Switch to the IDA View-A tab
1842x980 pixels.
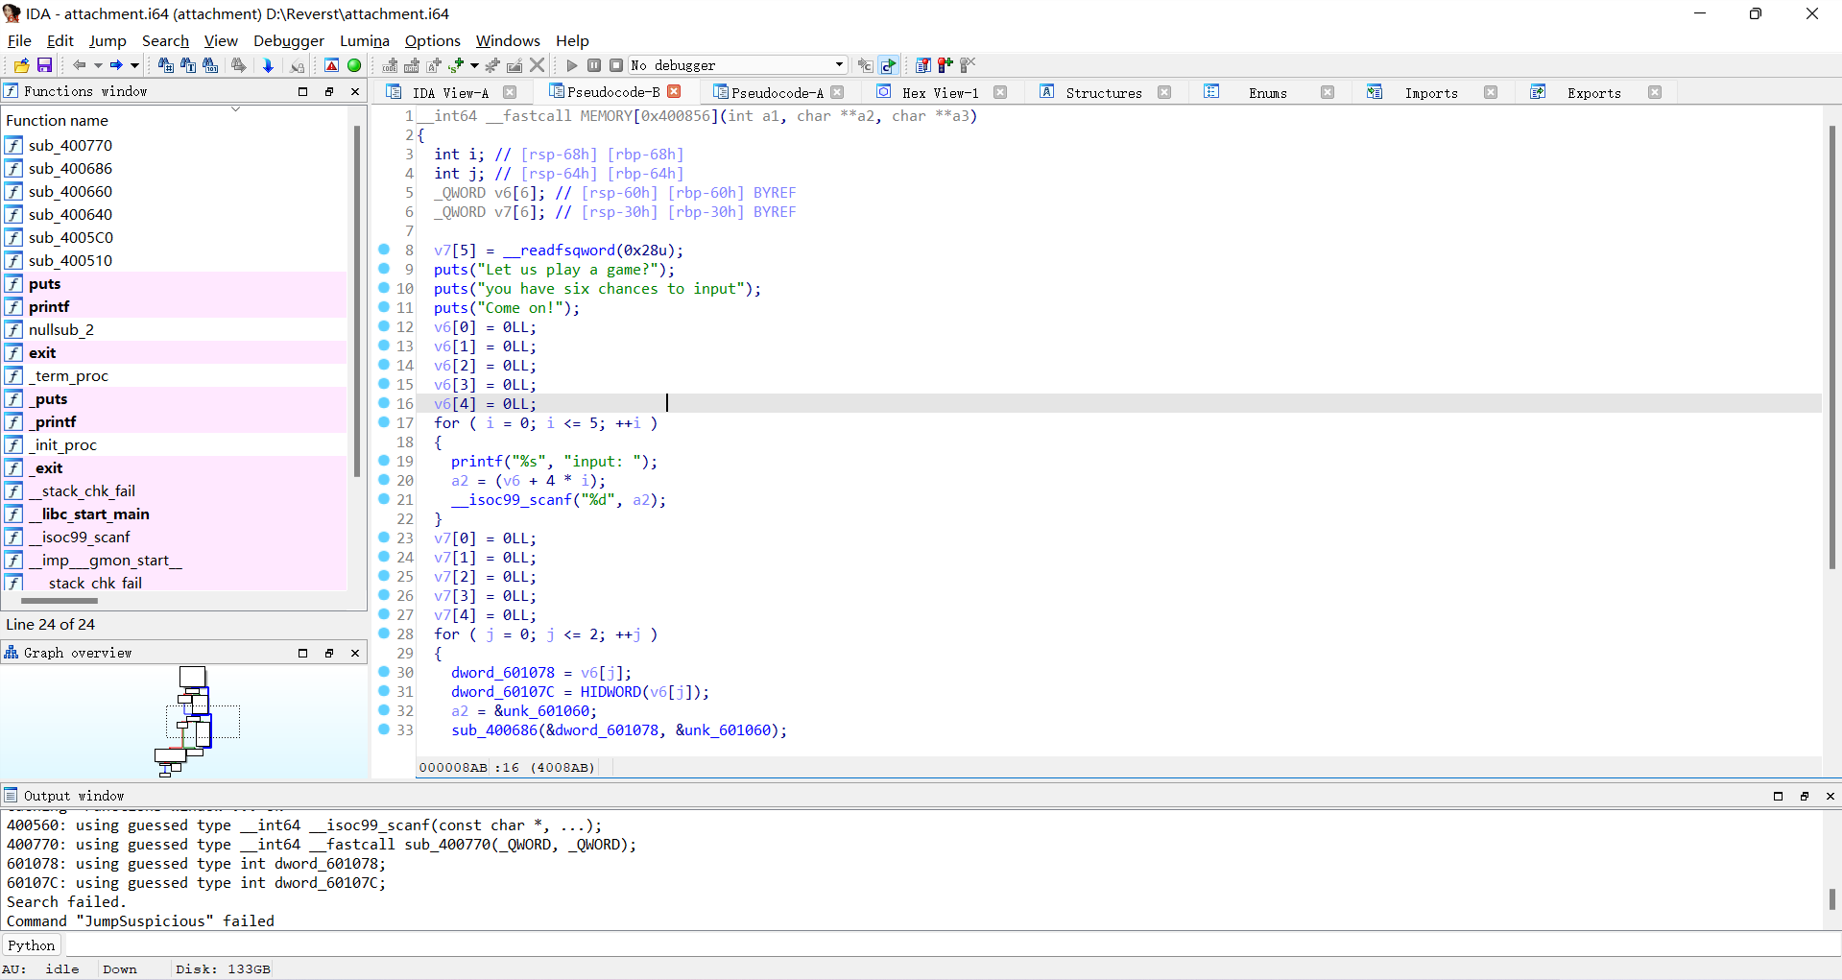click(x=450, y=92)
